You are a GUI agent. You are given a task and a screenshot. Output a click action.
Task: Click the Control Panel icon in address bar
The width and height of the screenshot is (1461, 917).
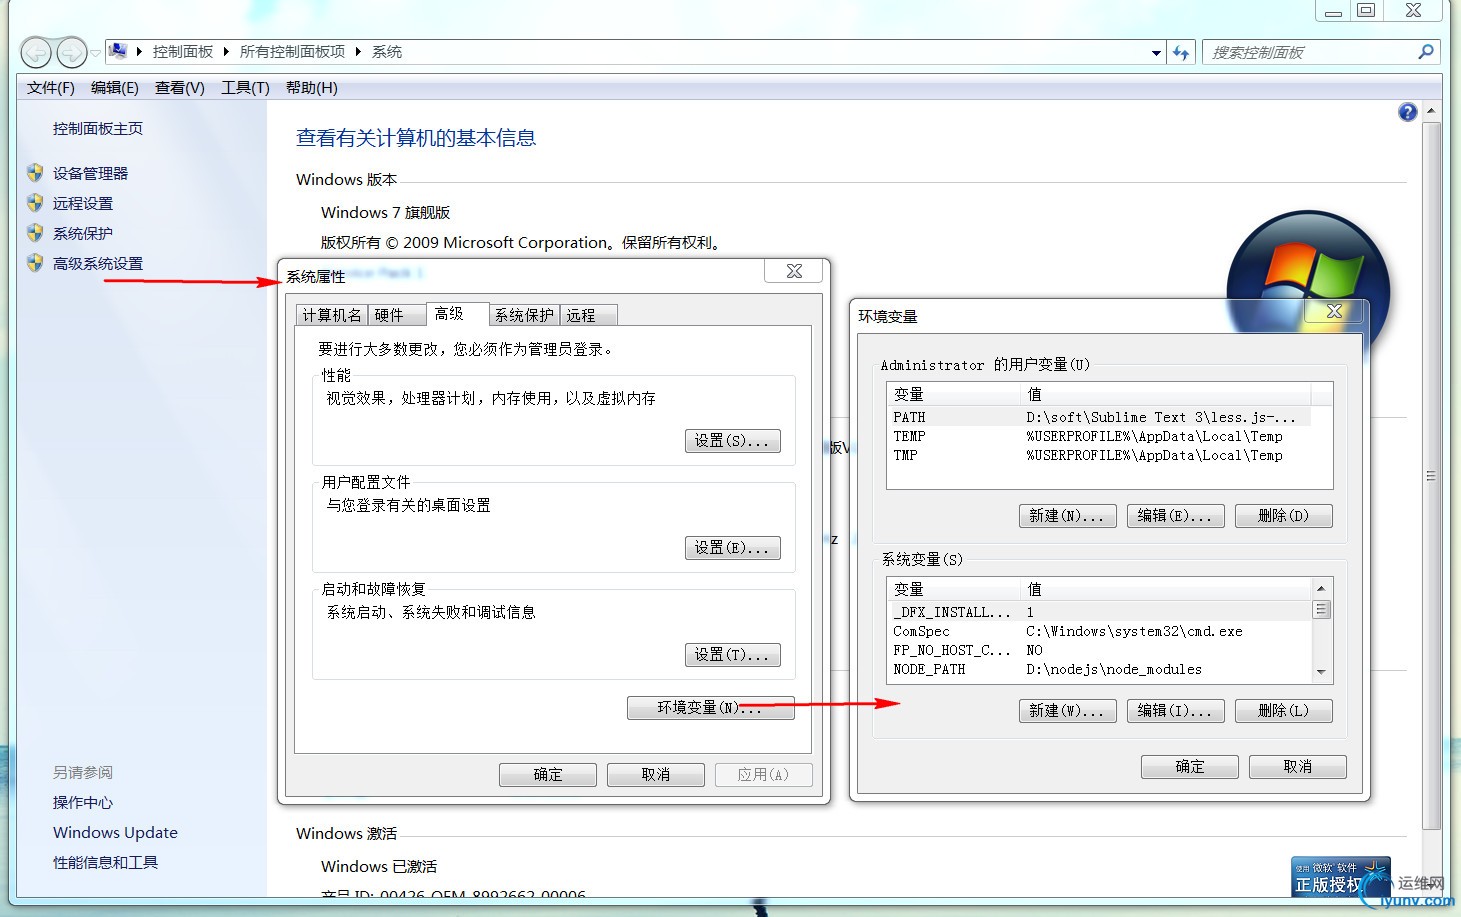118,51
